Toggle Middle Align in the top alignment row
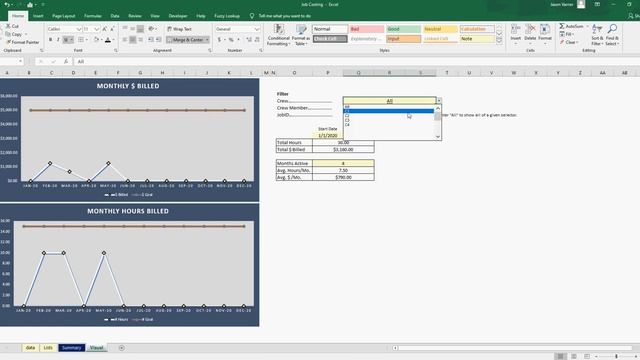 point(133,29)
